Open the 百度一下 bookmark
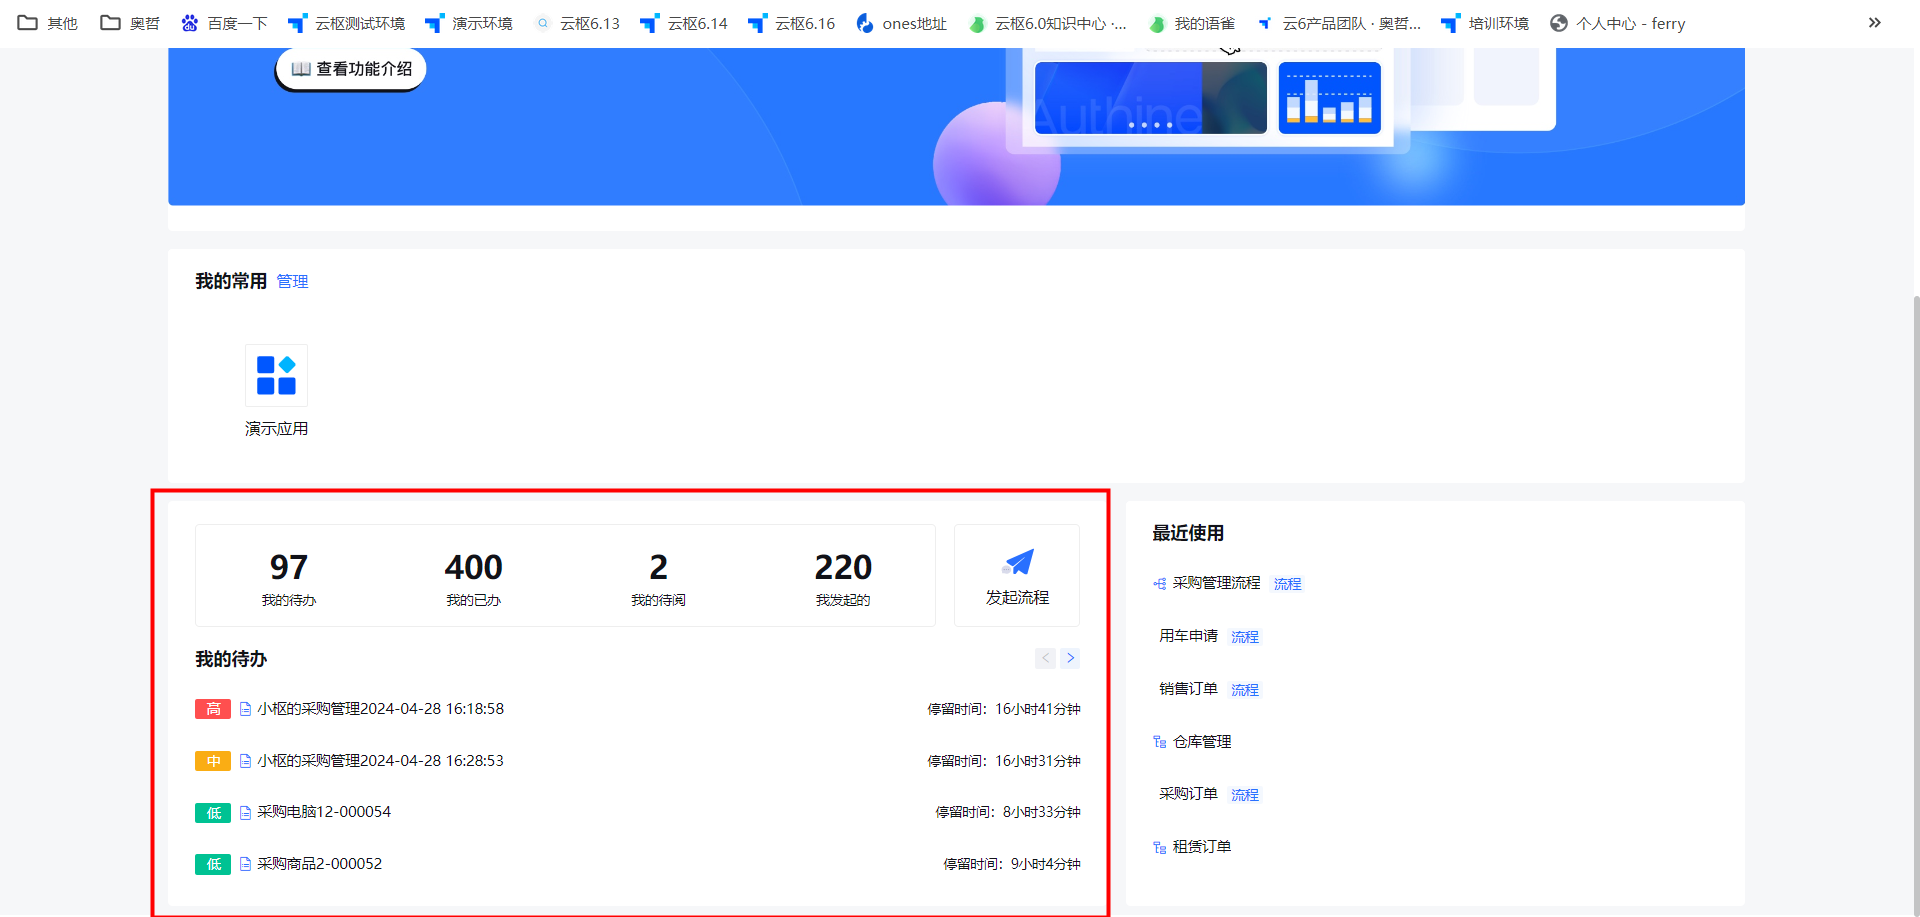Image resolution: width=1920 pixels, height=917 pixels. (x=224, y=23)
